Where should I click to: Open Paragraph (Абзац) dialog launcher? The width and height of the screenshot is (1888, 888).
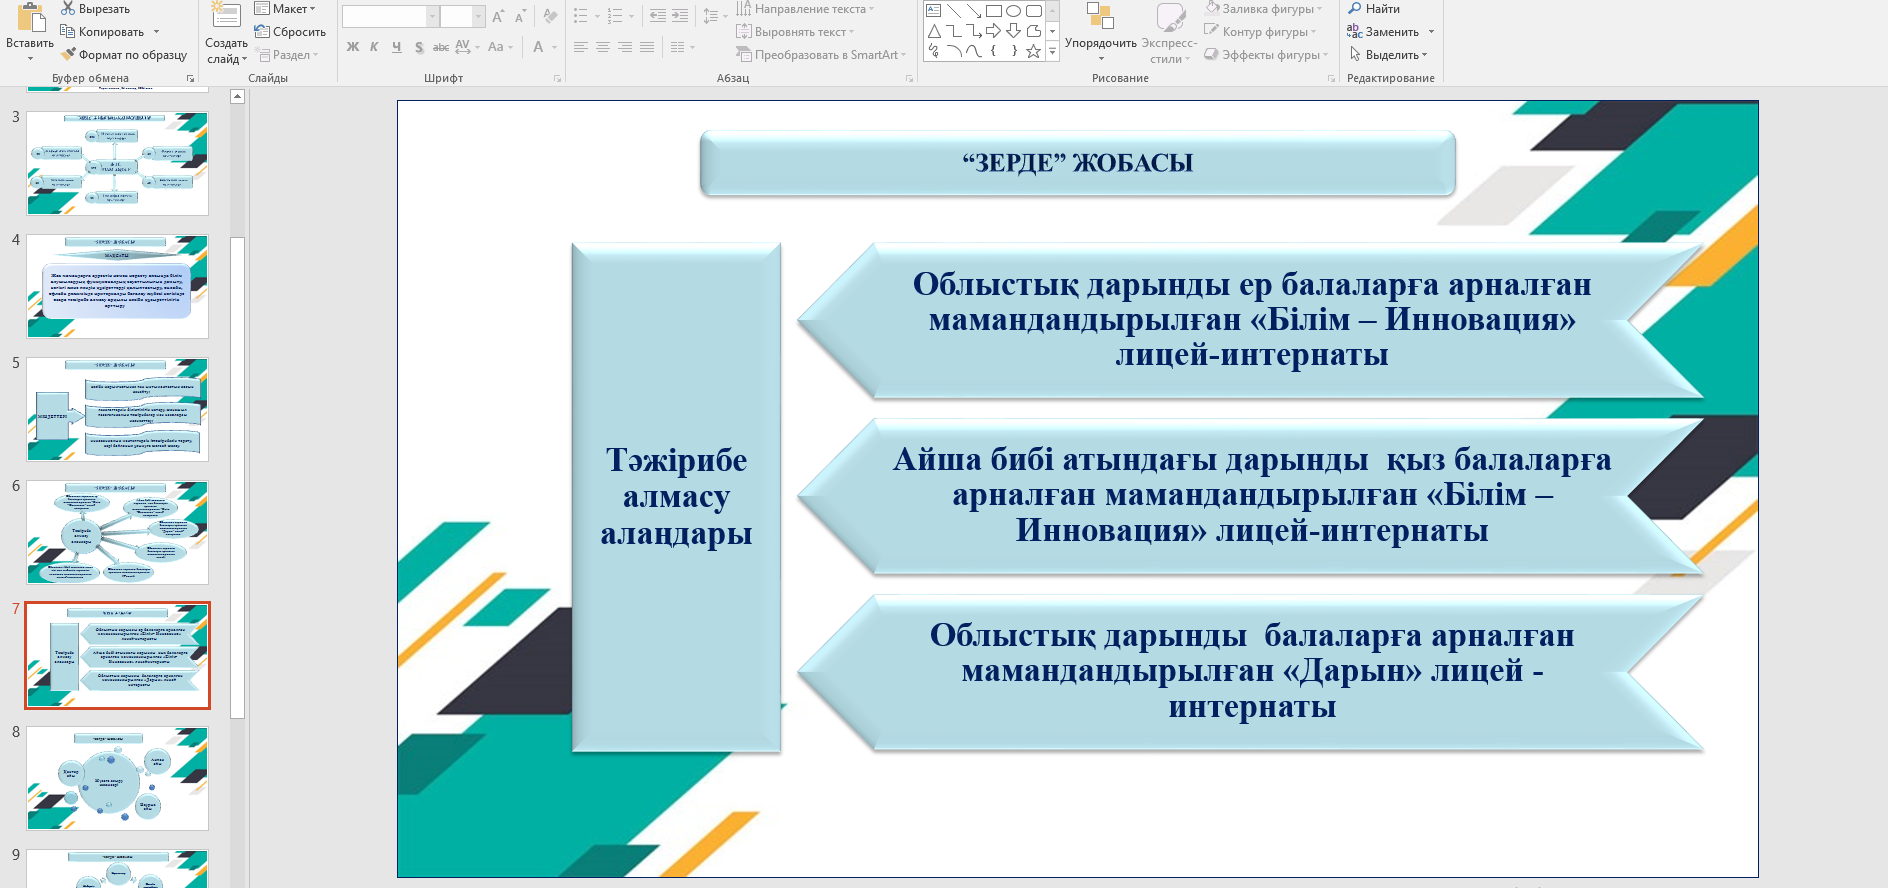(x=909, y=78)
